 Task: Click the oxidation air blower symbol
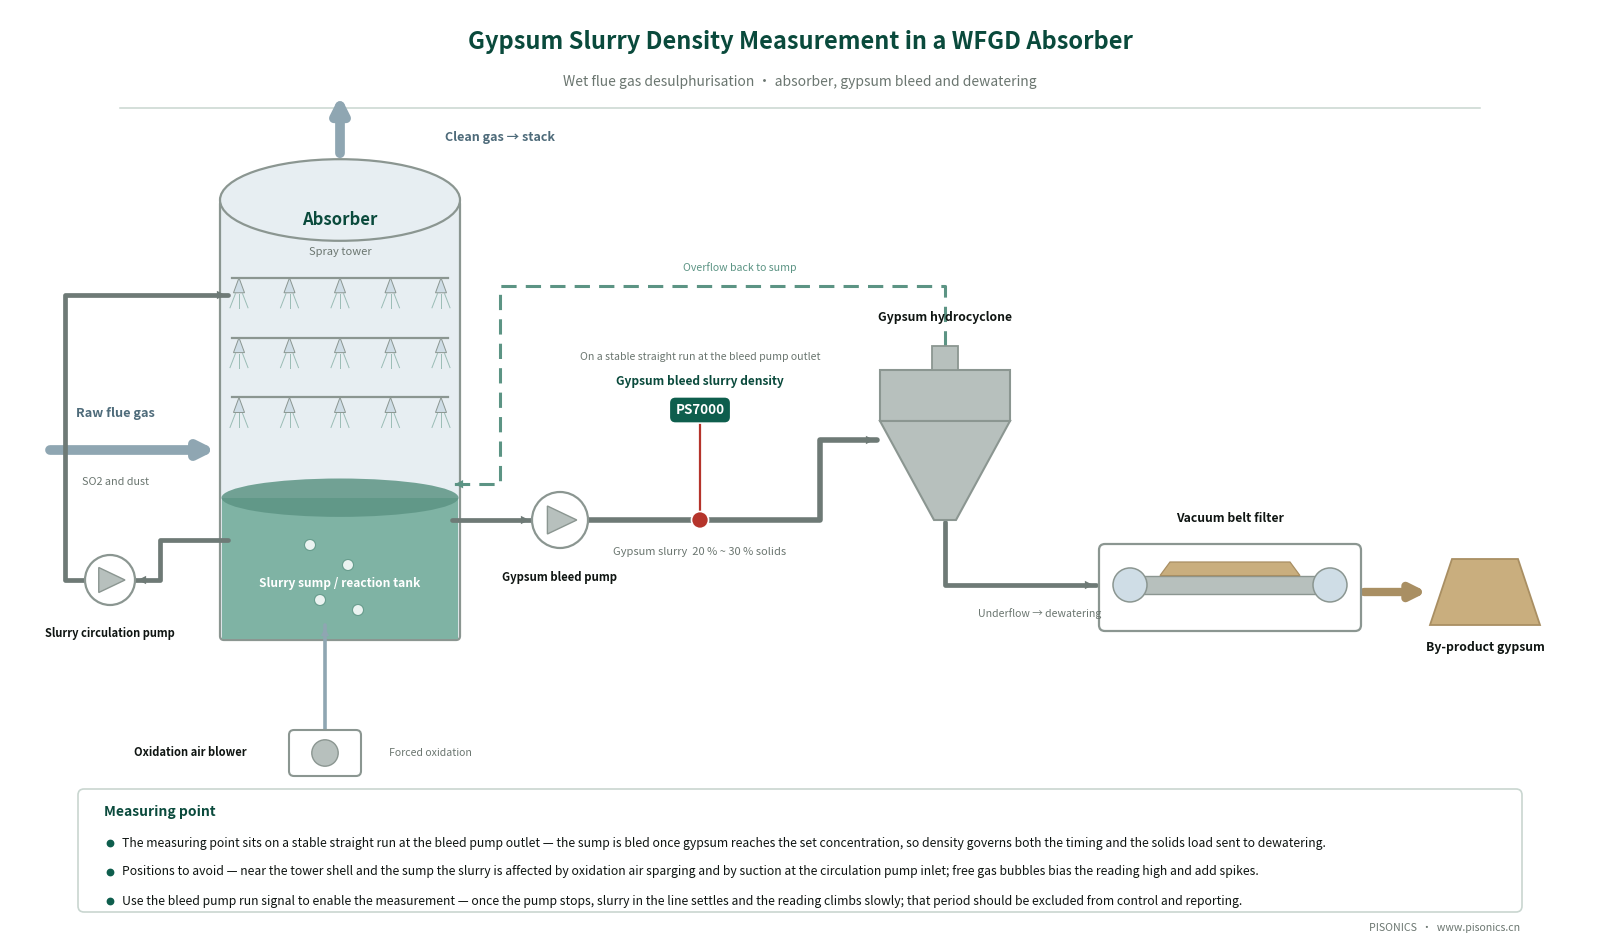click(x=325, y=753)
